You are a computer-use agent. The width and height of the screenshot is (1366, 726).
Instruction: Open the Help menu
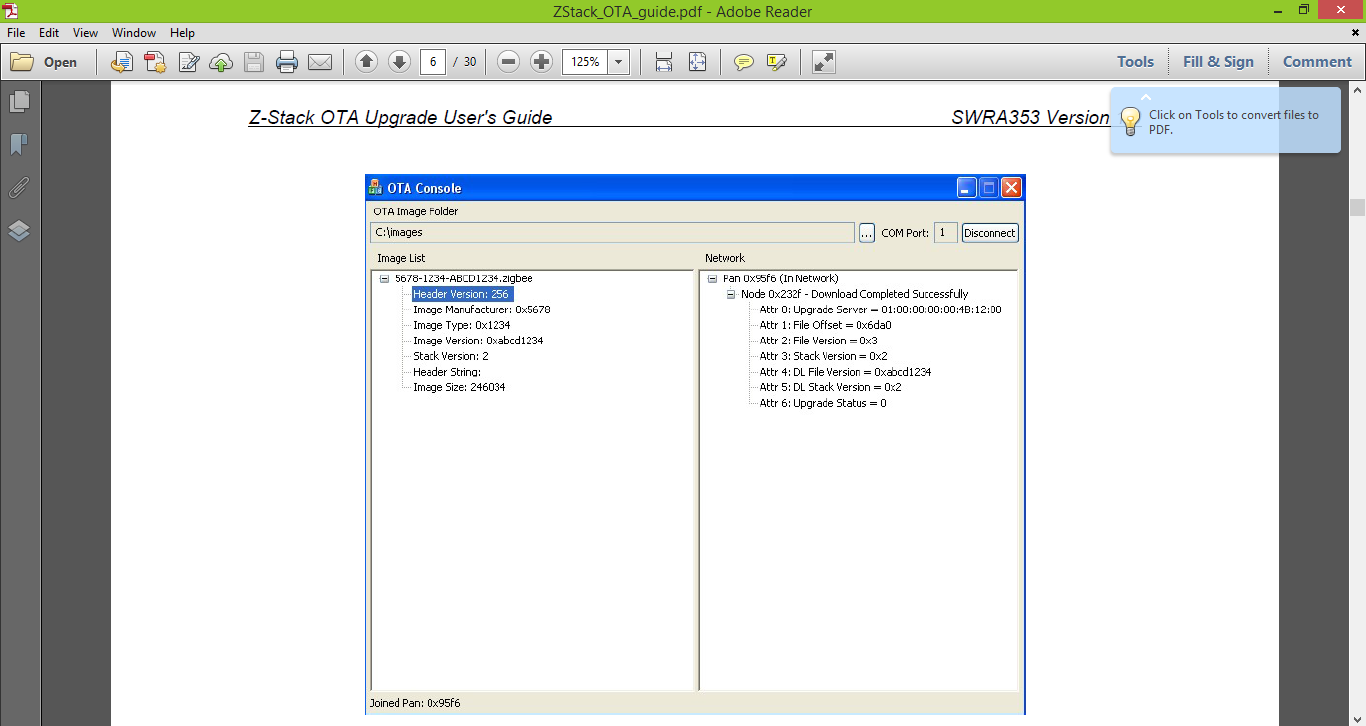pyautogui.click(x=182, y=33)
